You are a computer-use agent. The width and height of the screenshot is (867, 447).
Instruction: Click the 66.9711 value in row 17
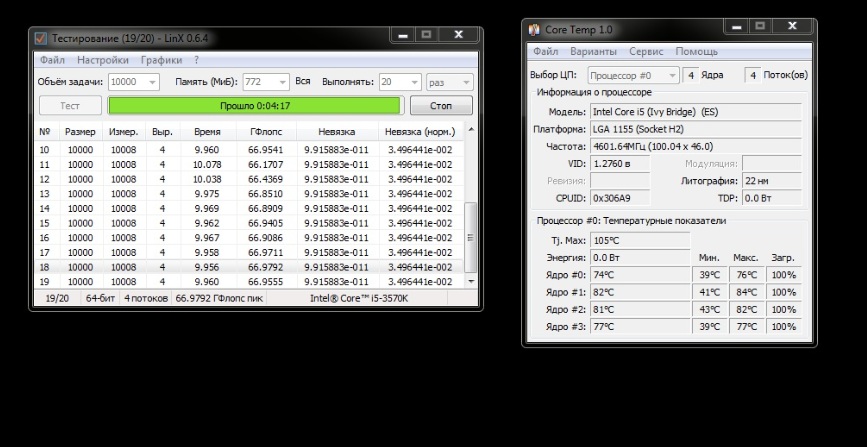pyautogui.click(x=265, y=252)
